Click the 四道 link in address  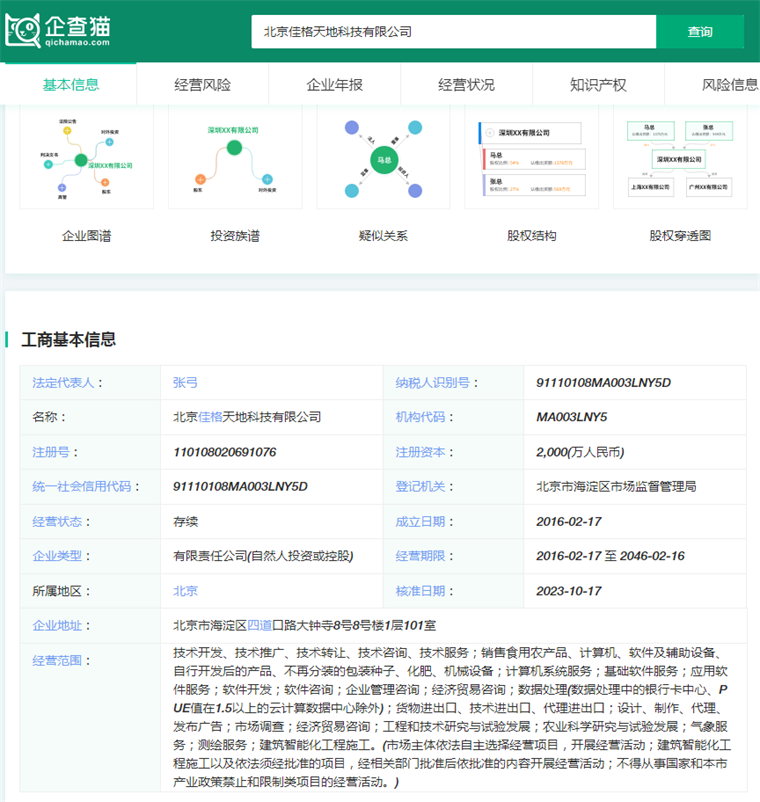[x=259, y=626]
